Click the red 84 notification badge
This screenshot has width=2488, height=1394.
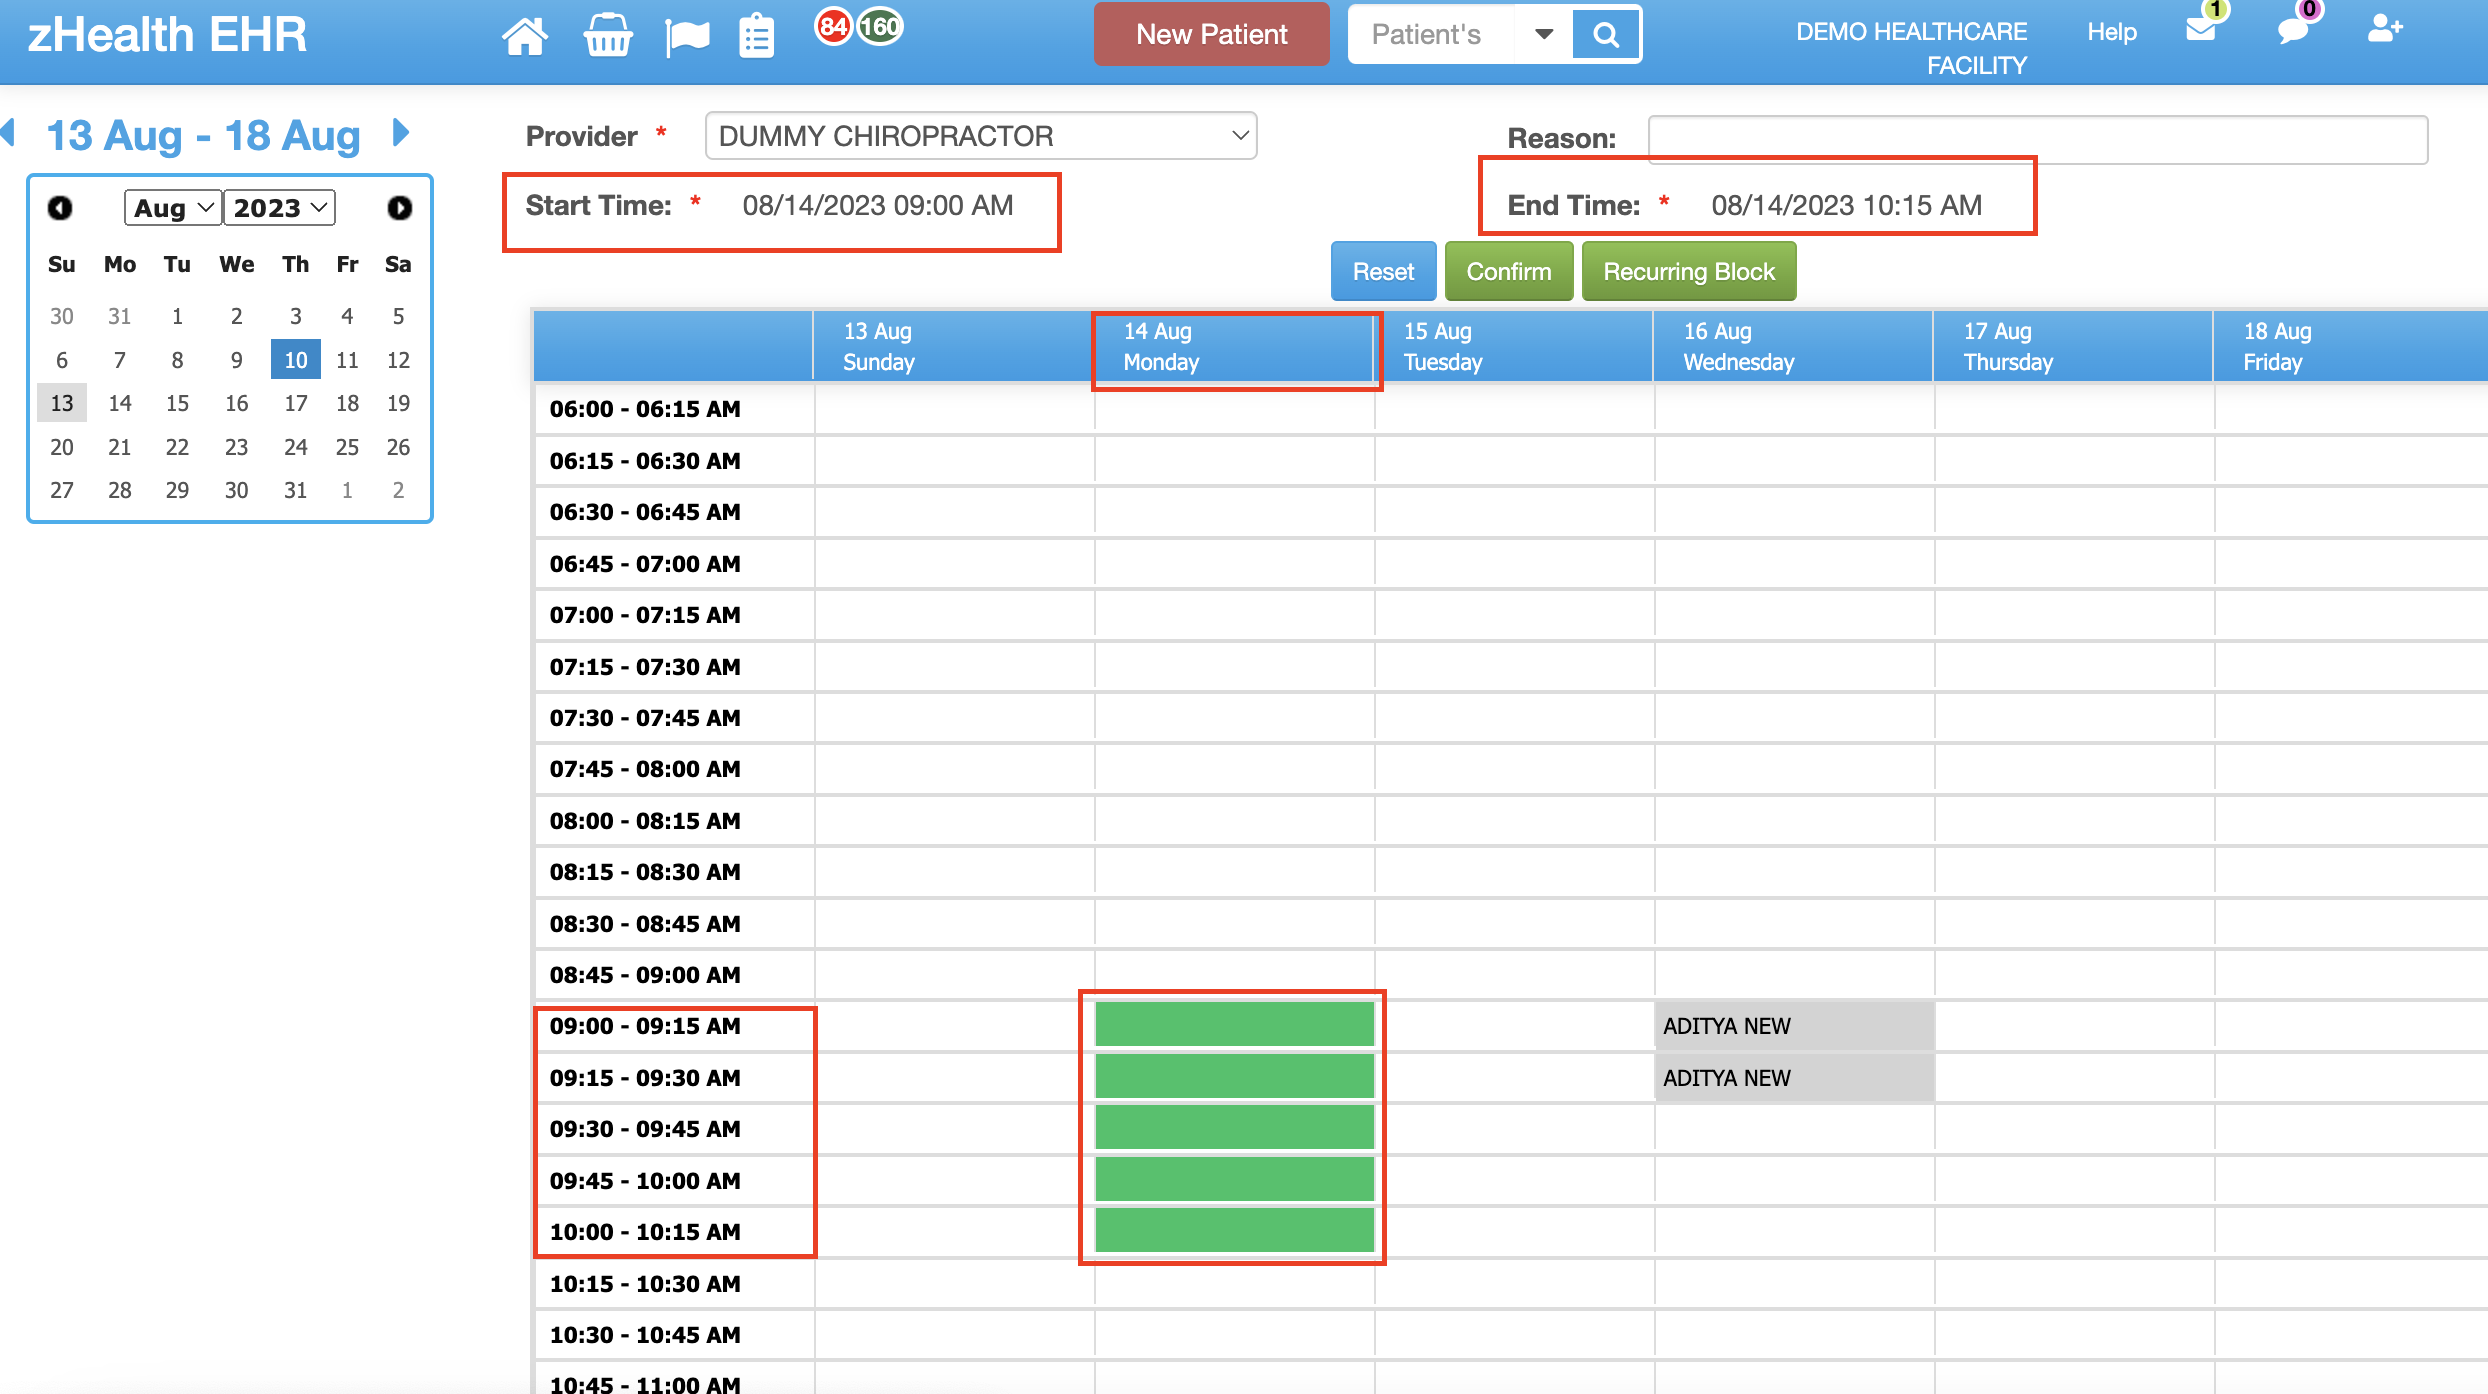tap(835, 26)
